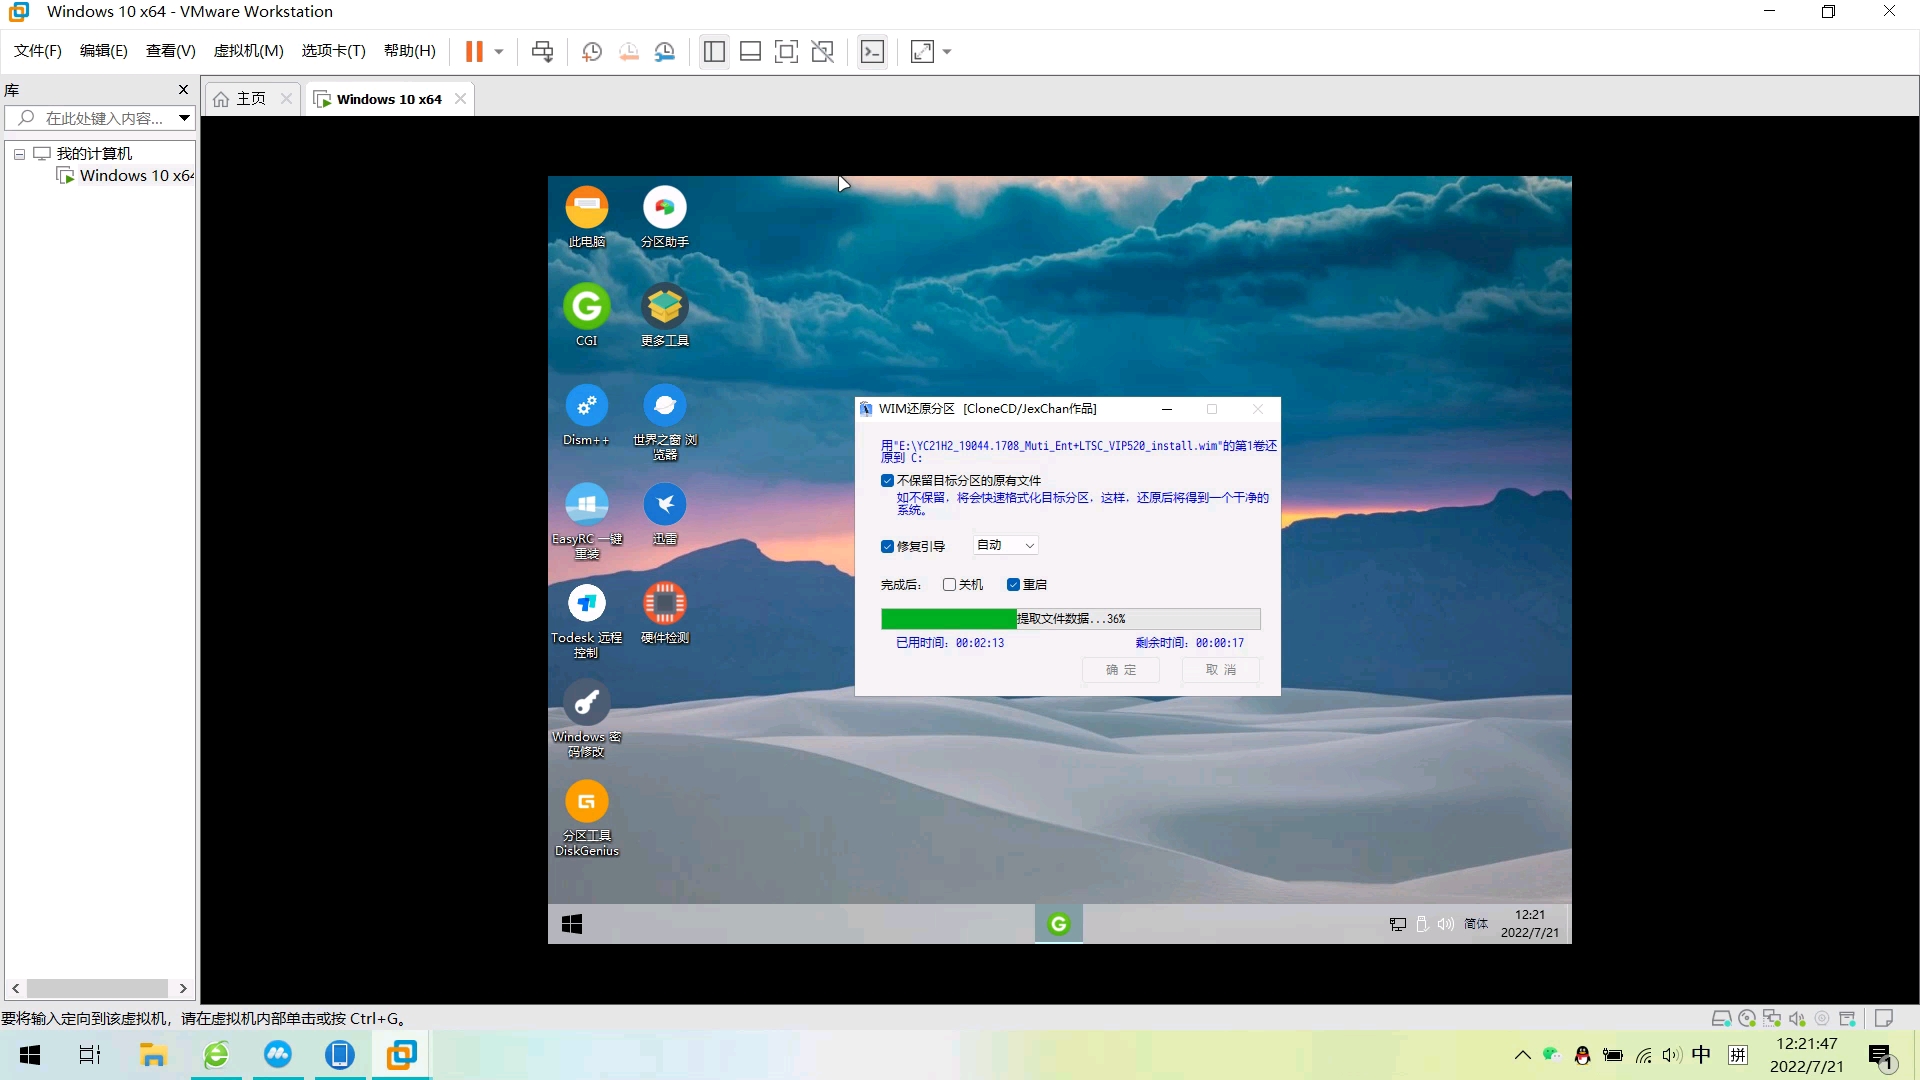Image resolution: width=1920 pixels, height=1080 pixels.
Task: Open the snapshot manager icon
Action: point(665,51)
